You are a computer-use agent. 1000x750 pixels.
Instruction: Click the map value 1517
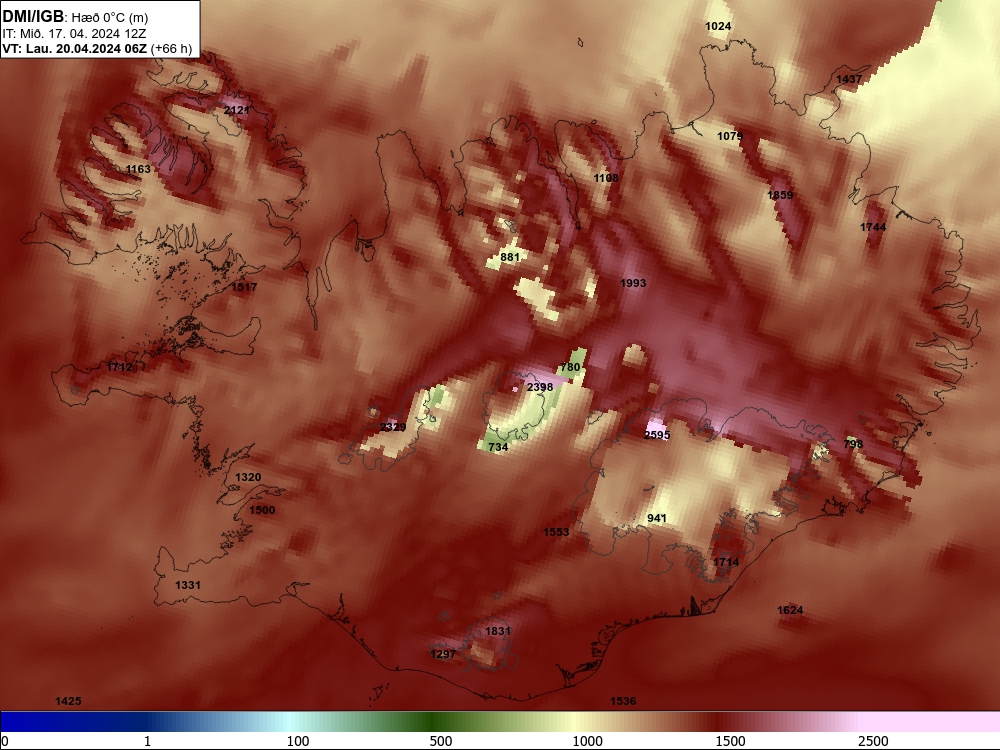244,287
